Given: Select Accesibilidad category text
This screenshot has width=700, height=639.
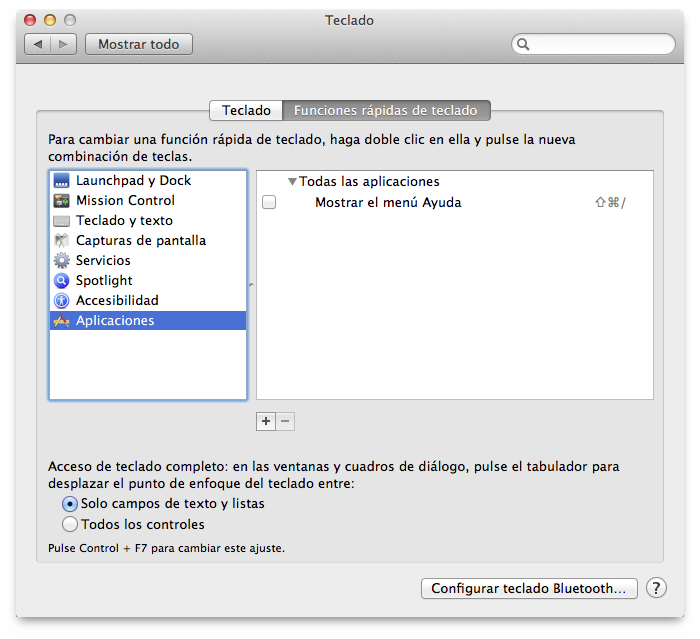Looking at the screenshot, I should pyautogui.click(x=117, y=301).
